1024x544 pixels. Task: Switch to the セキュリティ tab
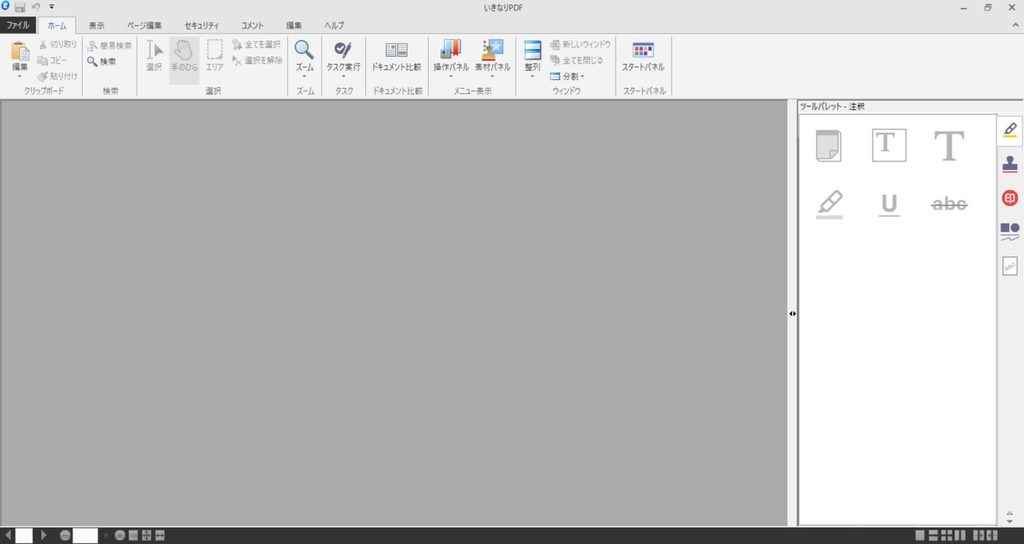click(x=202, y=25)
